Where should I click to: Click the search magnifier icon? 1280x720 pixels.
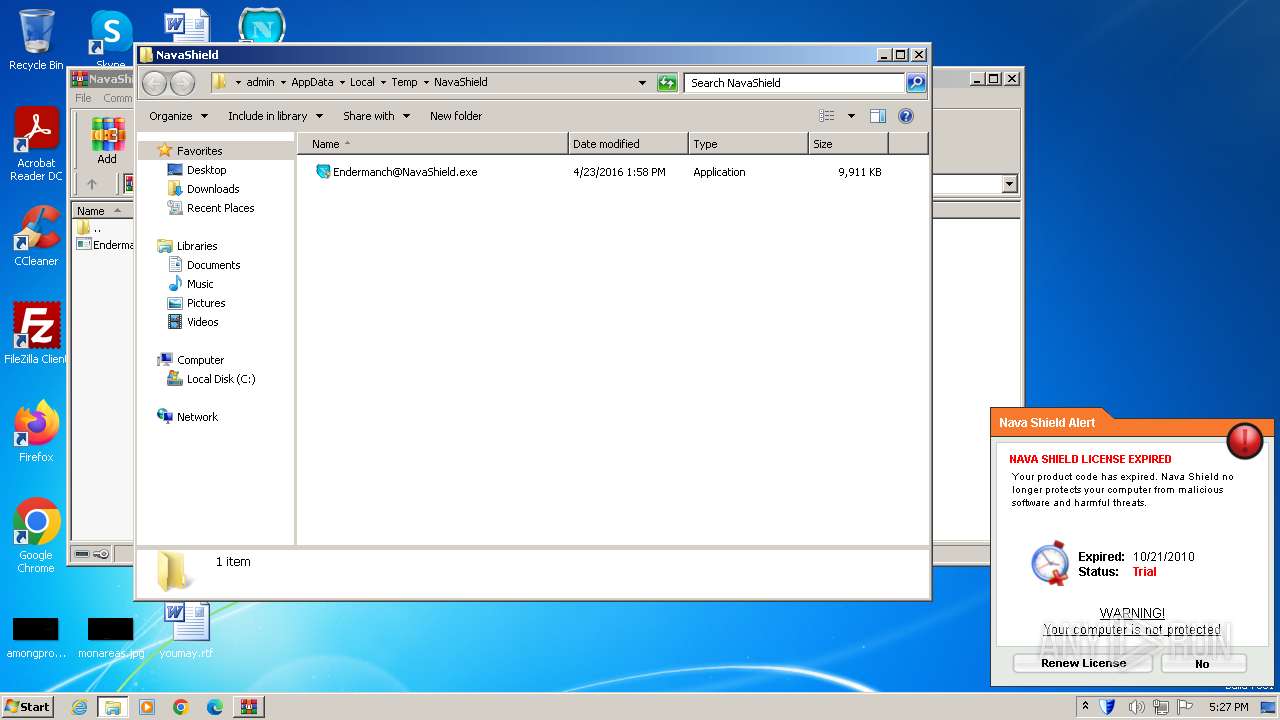tap(915, 83)
